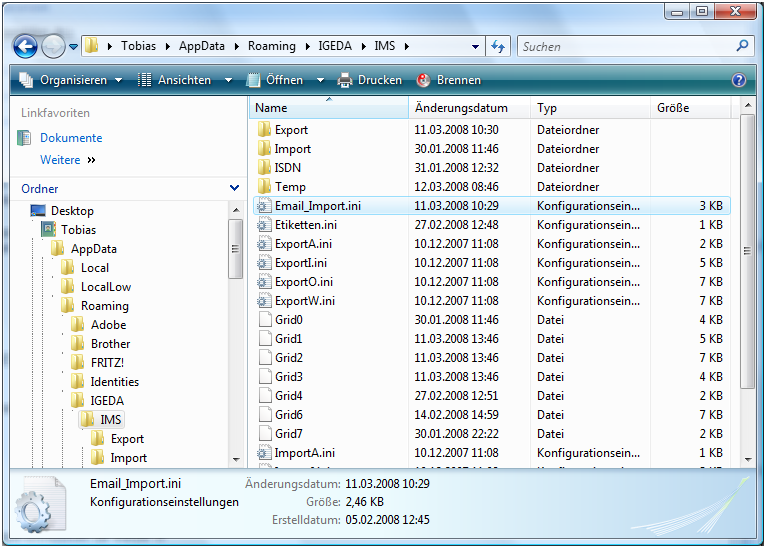Click the Grid2 file icon
Screen dimensions: 766x548
point(265,358)
